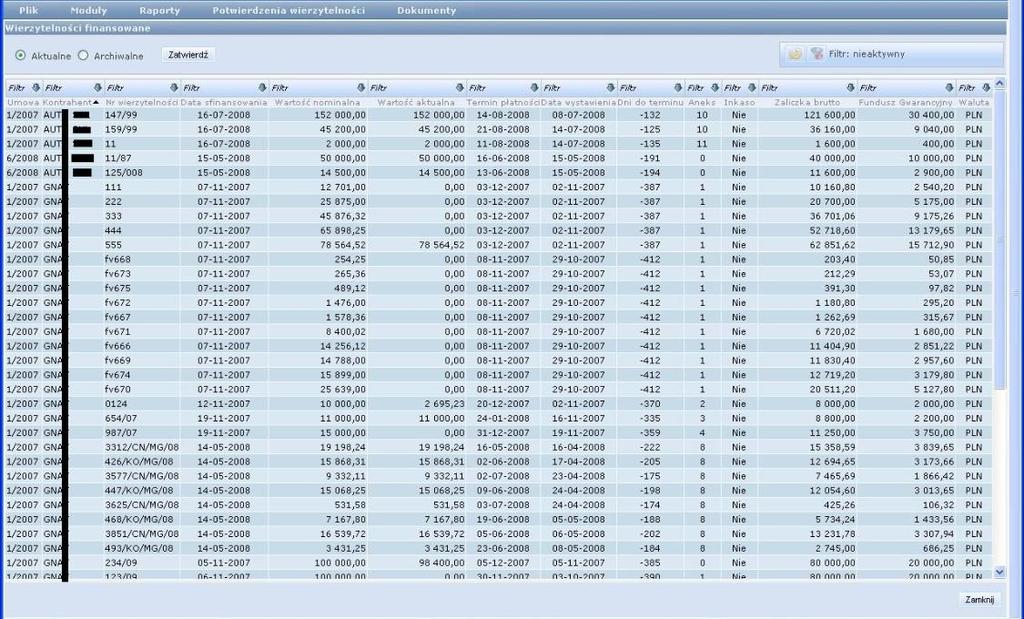Screen dimensions: 1024x619
Task: Click the value 98 400,00 in Wartość aktualna
Action: click(441, 562)
